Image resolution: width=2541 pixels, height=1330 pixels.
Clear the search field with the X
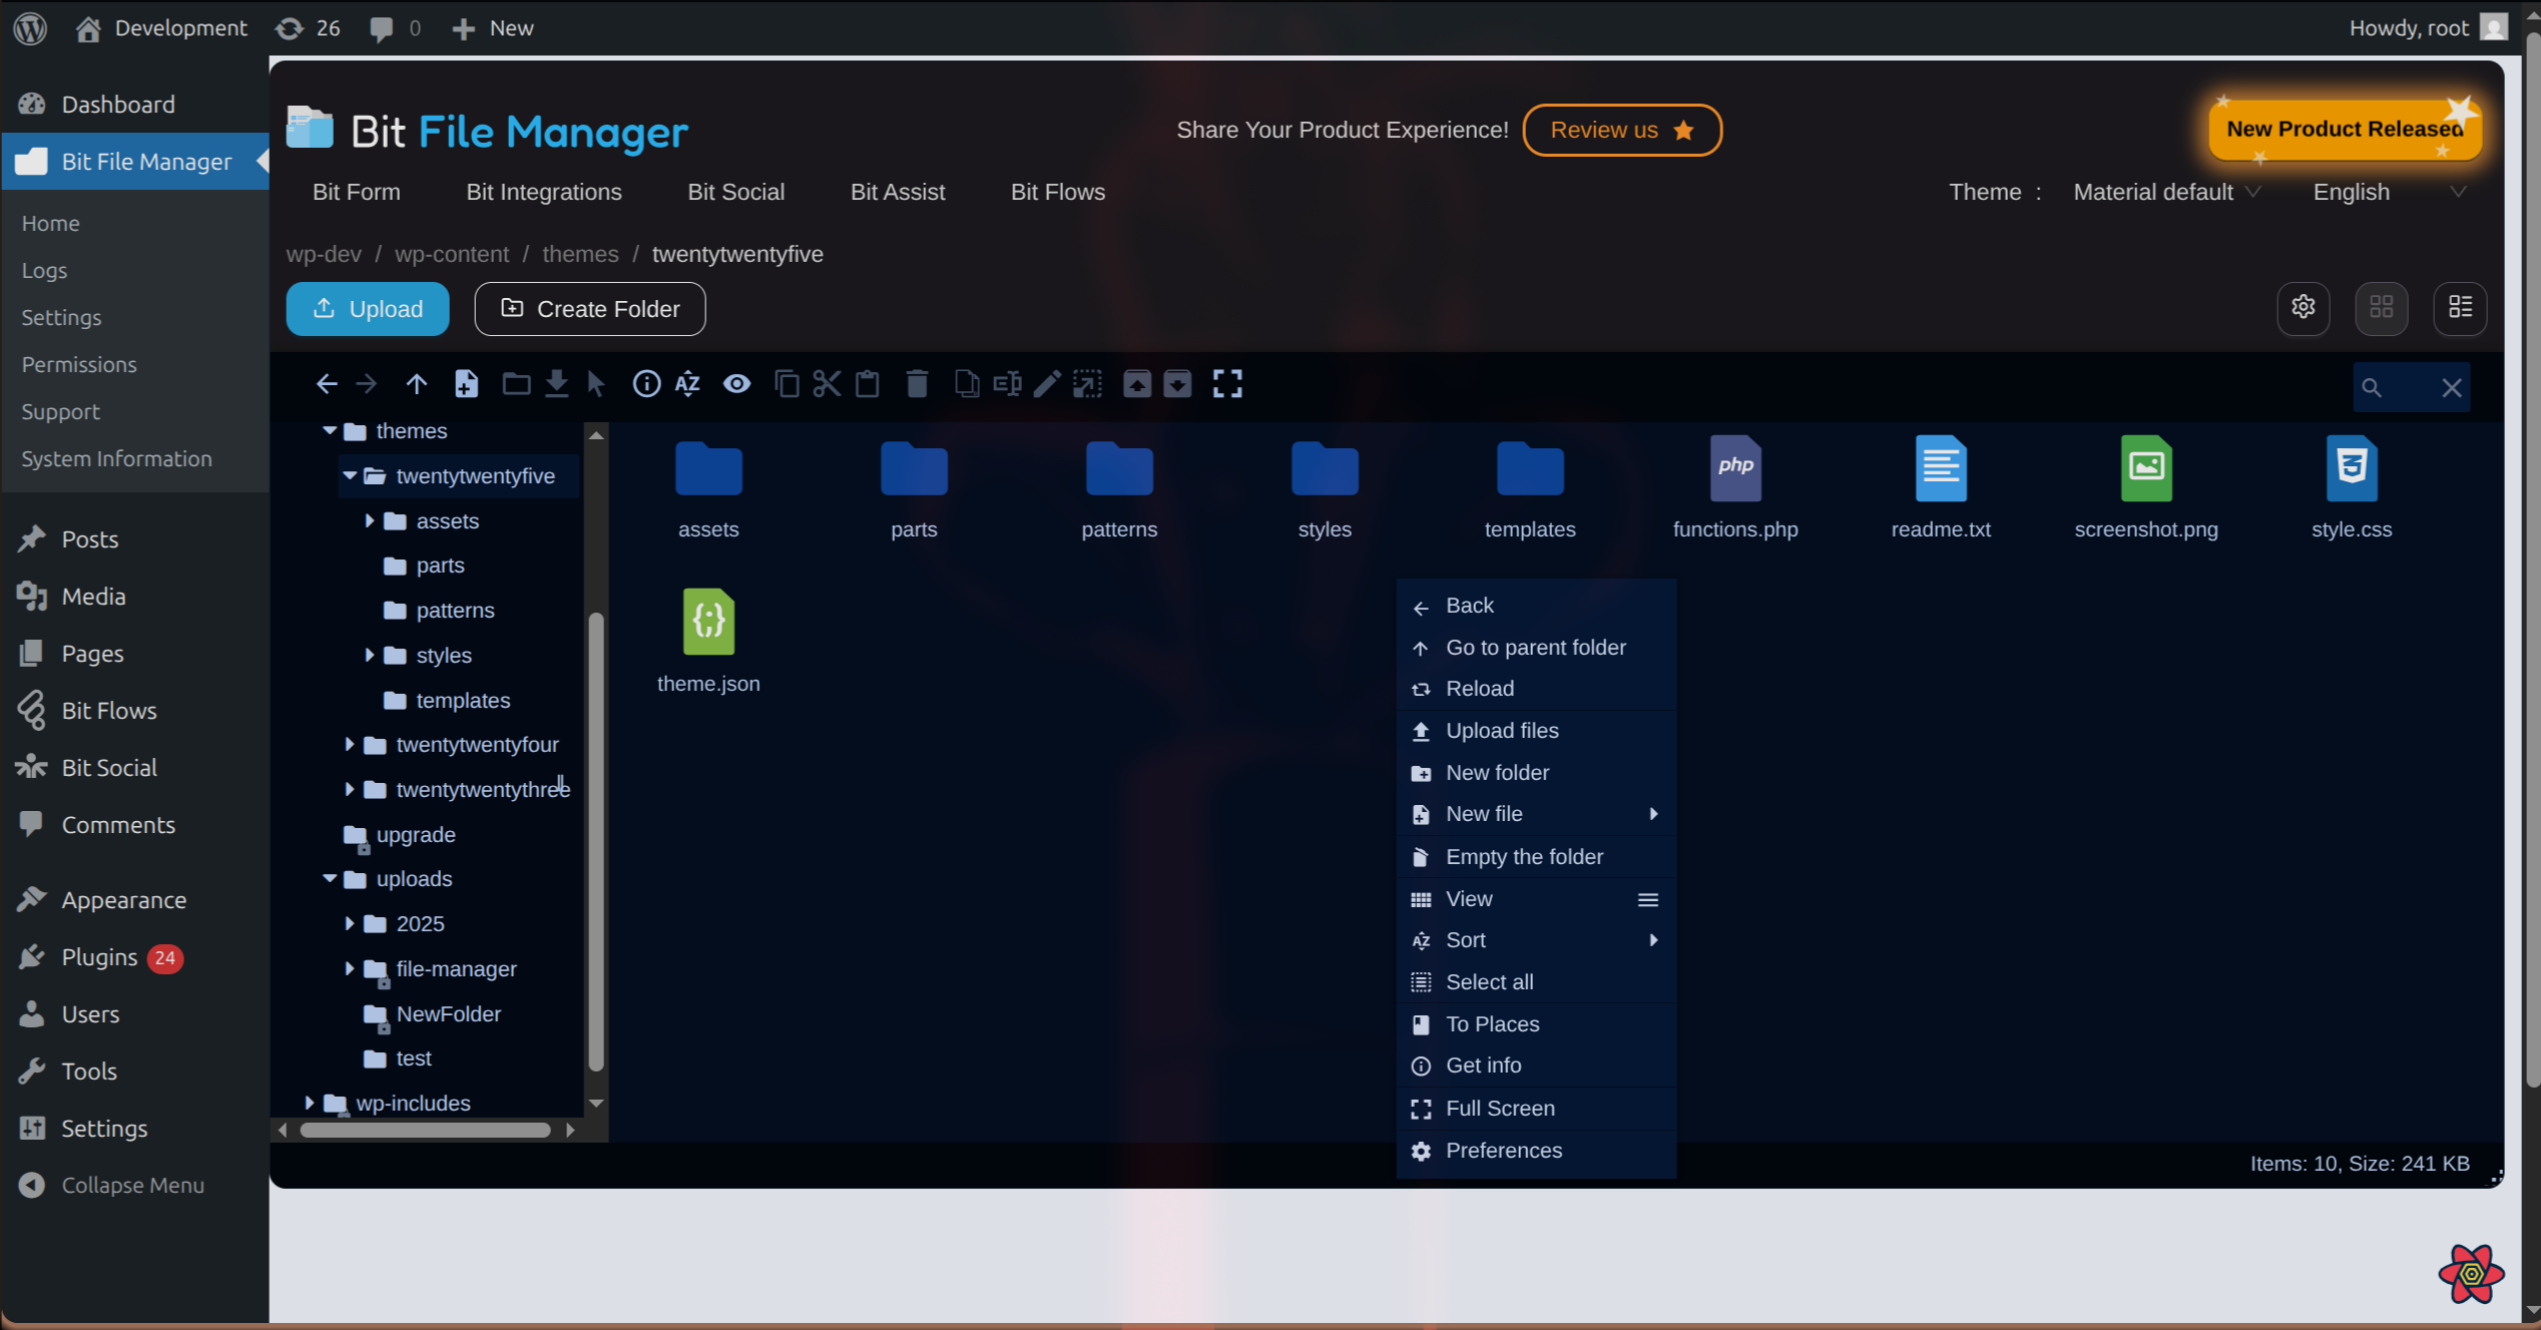point(2451,387)
